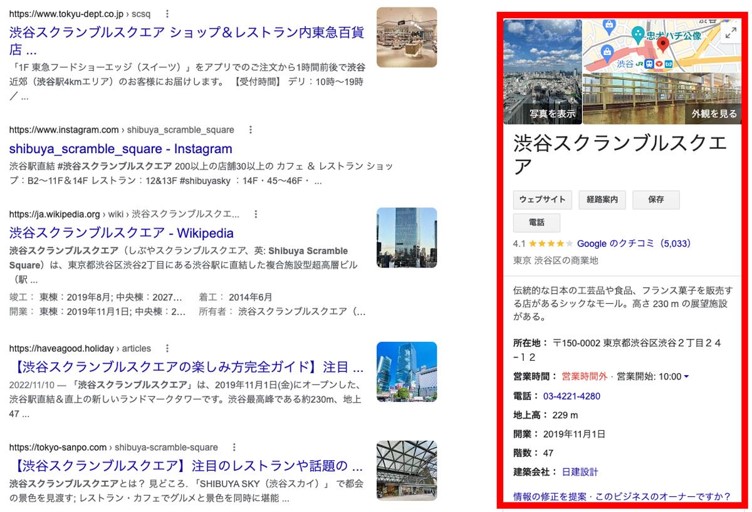
Task: Open 渋谷スクランブルスクエアの楽しみ方完全ガイド result
Action: point(186,367)
